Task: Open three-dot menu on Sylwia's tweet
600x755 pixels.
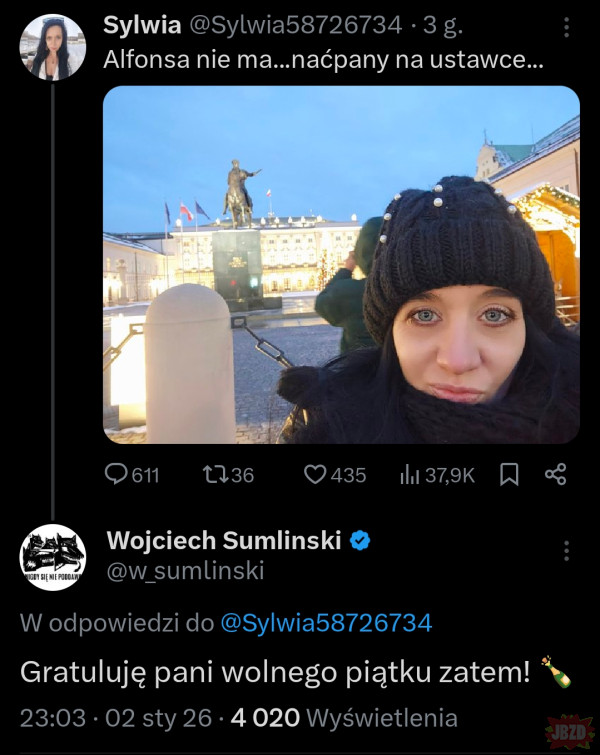Action: (x=567, y=27)
